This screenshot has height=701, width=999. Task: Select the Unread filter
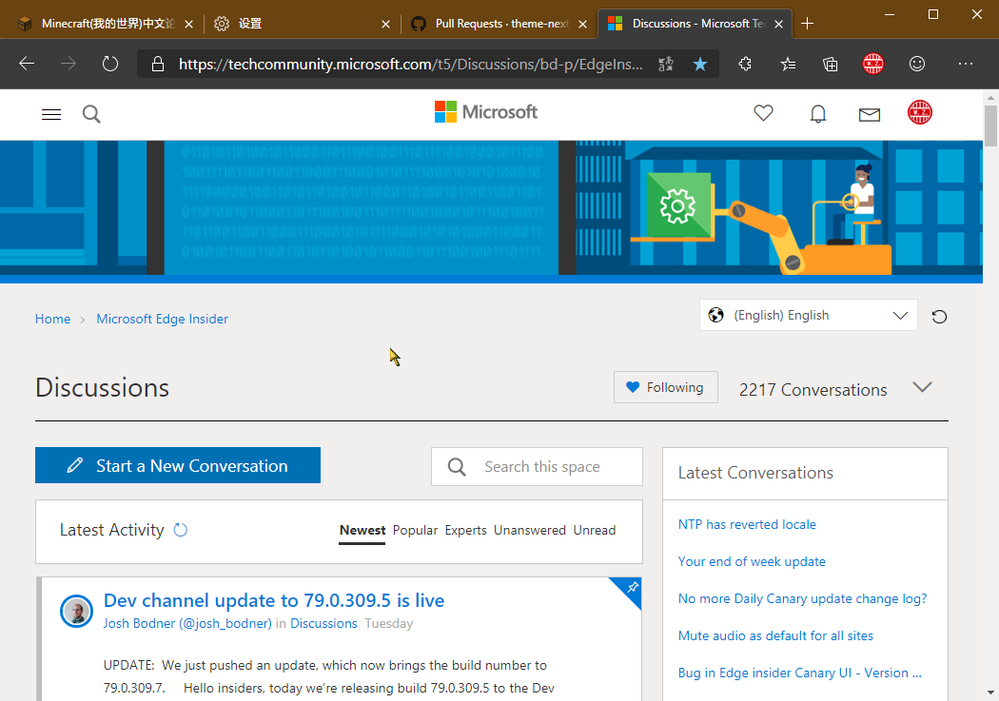594,530
